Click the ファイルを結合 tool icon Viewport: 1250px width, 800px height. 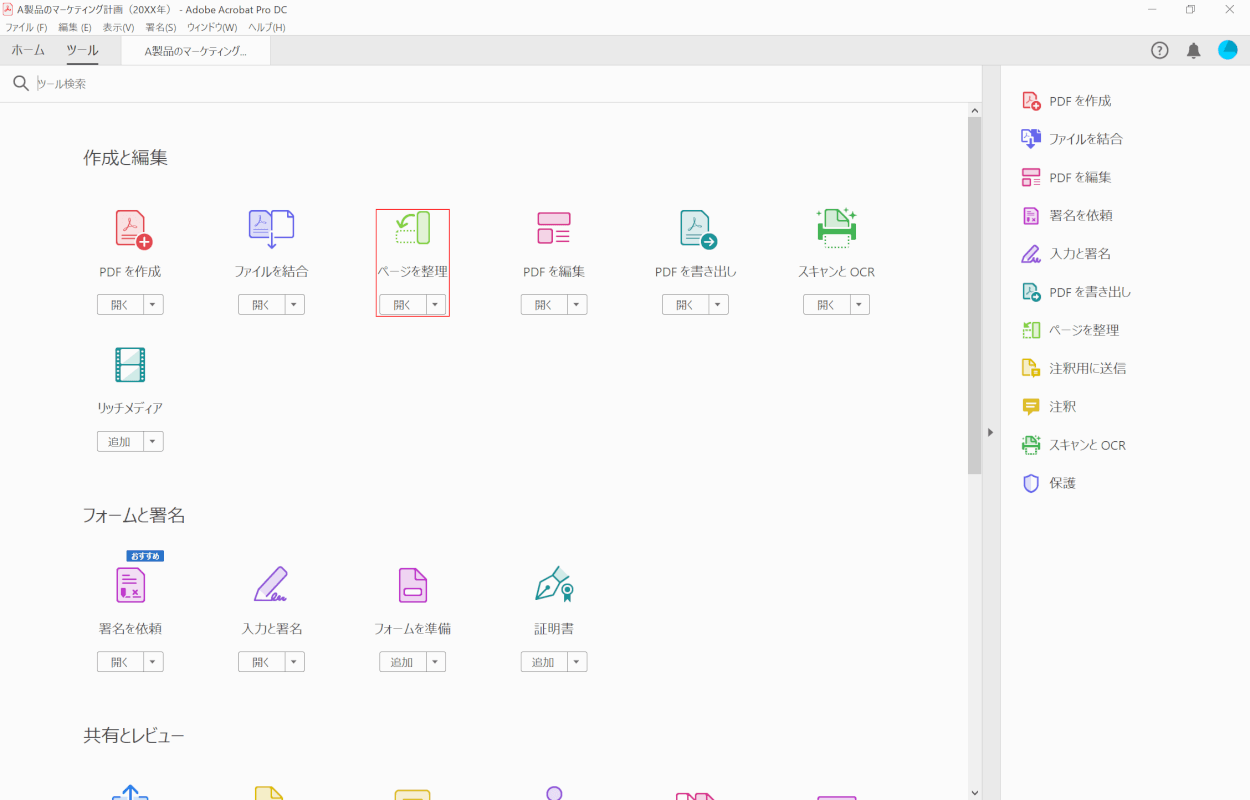(x=271, y=229)
